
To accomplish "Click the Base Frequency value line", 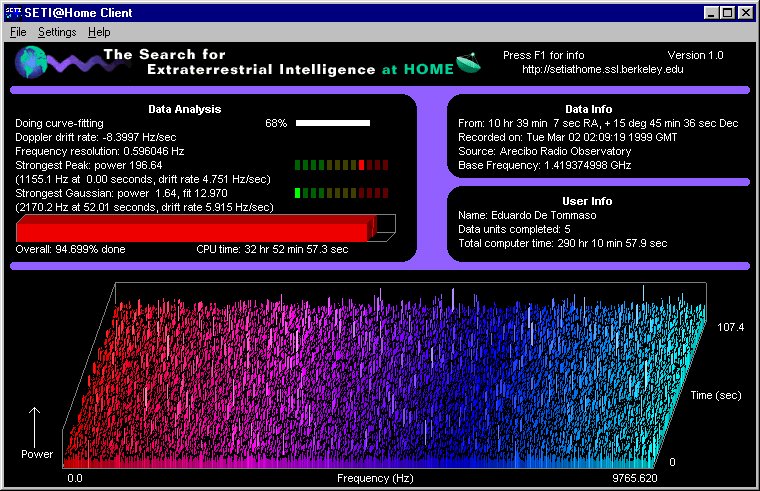I will pyautogui.click(x=545, y=165).
